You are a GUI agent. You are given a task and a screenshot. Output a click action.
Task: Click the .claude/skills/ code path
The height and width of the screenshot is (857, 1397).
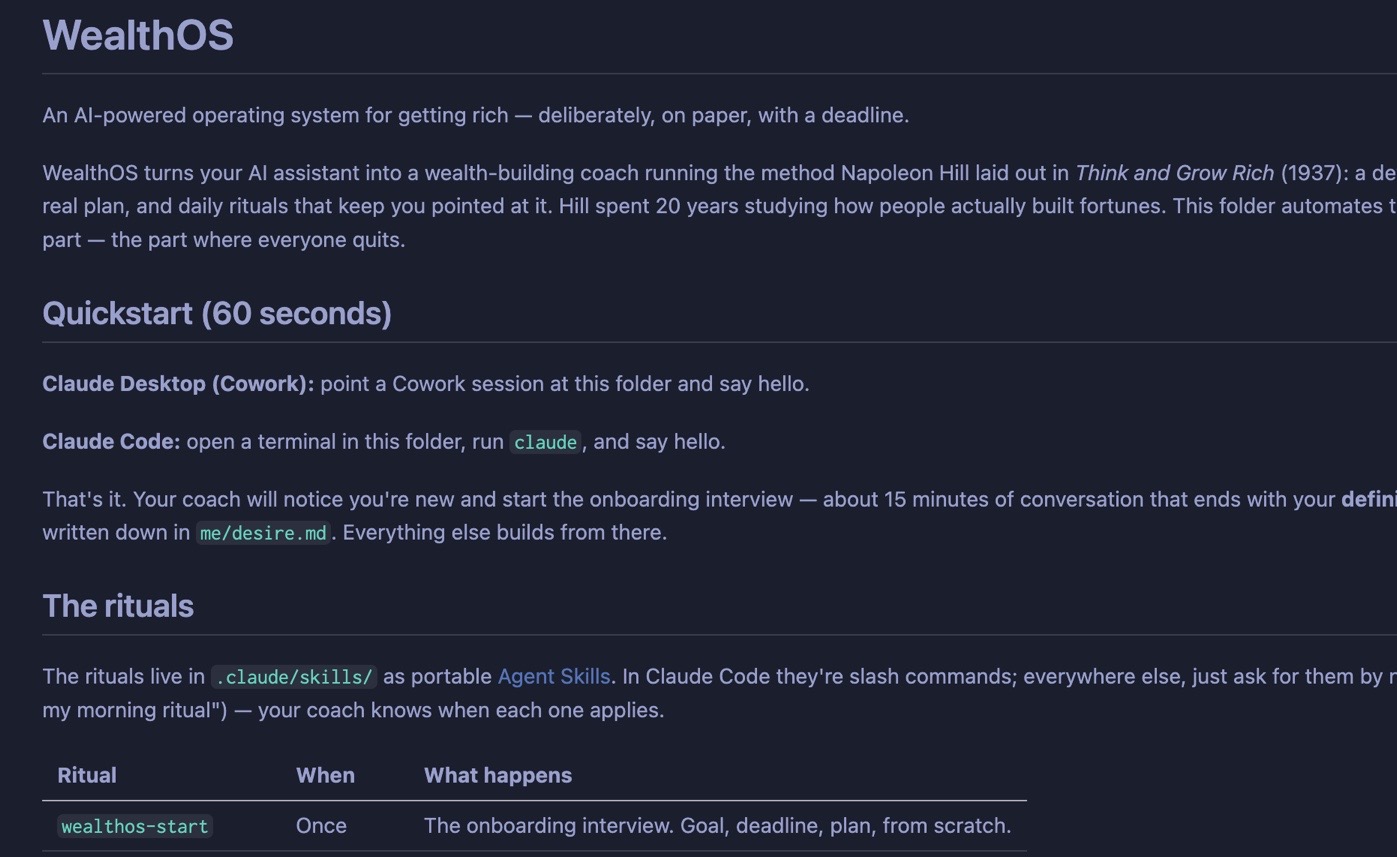294,677
